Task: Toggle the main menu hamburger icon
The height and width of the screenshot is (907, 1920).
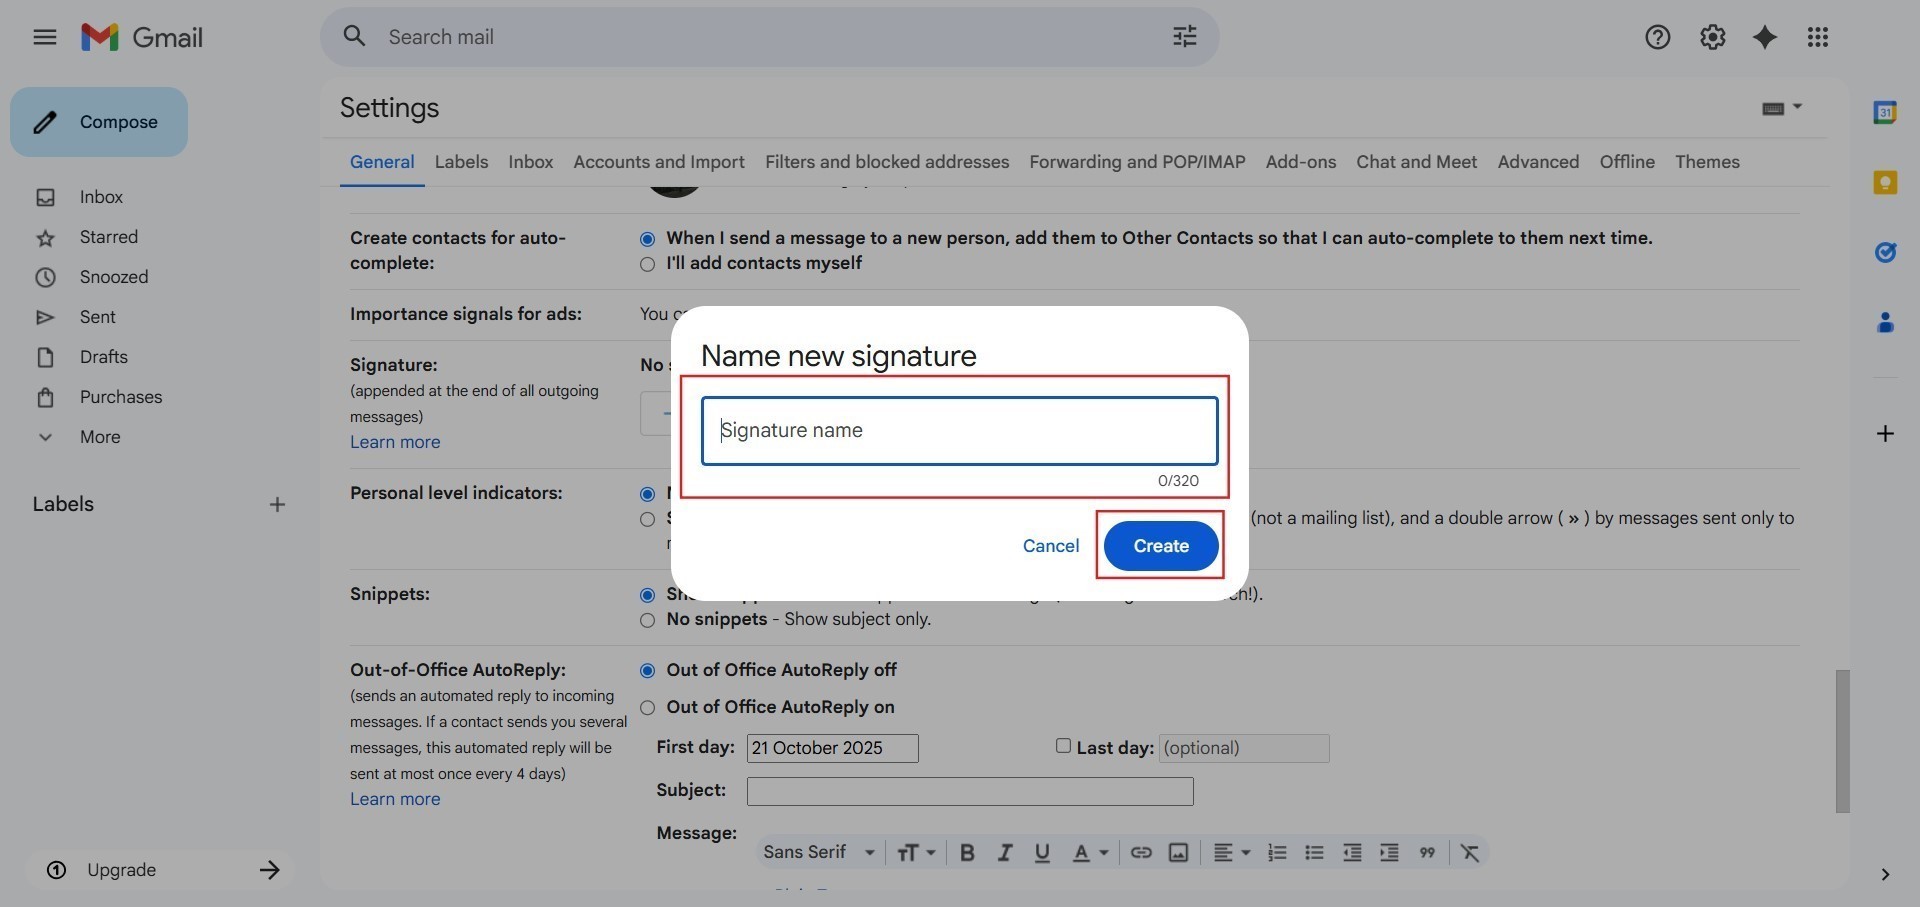Action: pos(45,37)
